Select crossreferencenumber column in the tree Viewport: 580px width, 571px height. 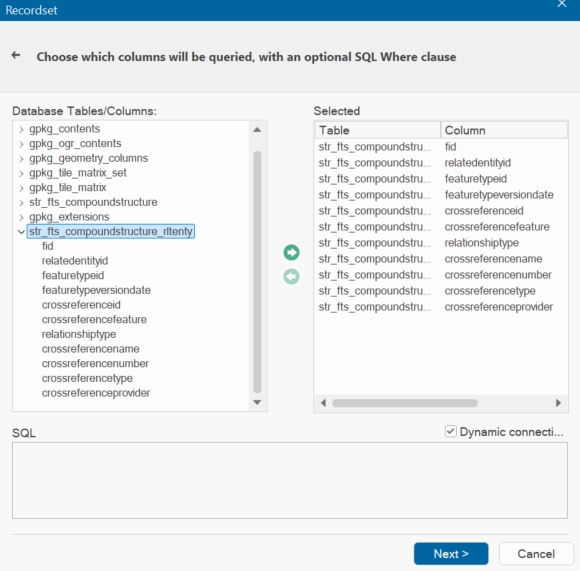coord(95,364)
